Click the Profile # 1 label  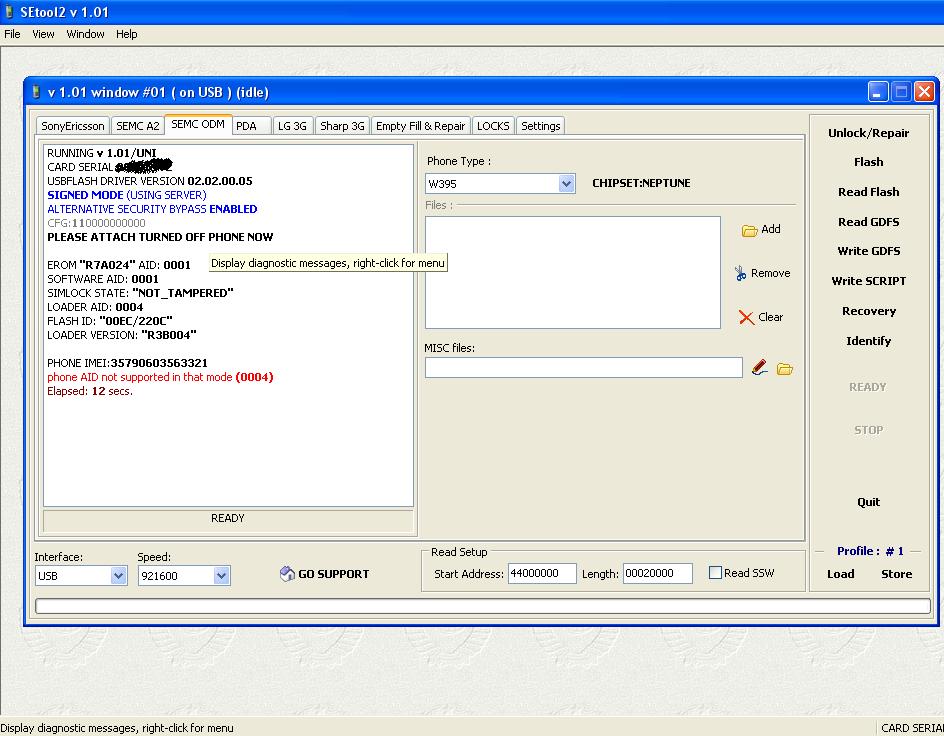870,551
